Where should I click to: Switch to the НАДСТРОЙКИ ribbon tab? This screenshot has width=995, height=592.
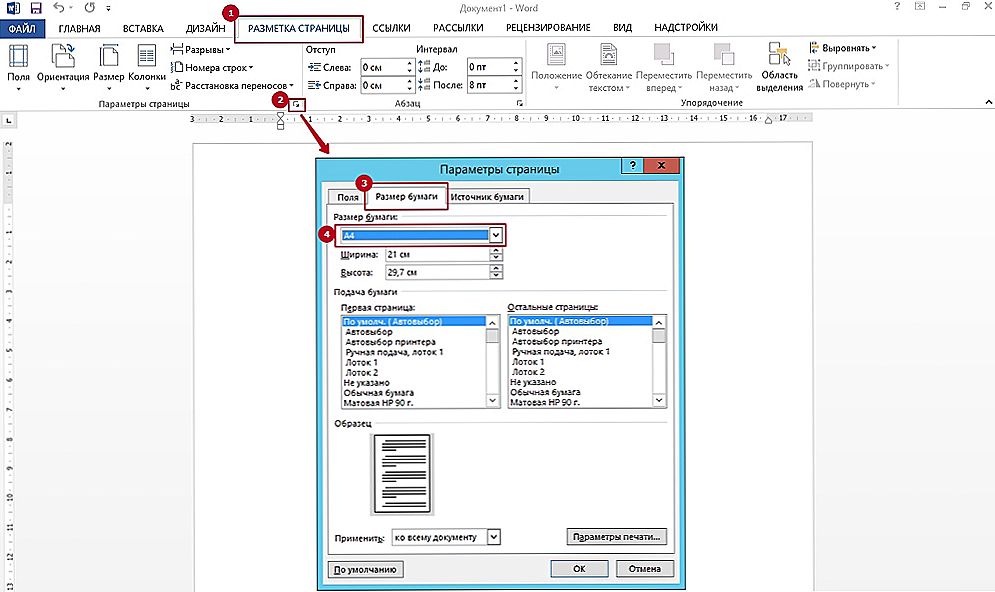(686, 28)
